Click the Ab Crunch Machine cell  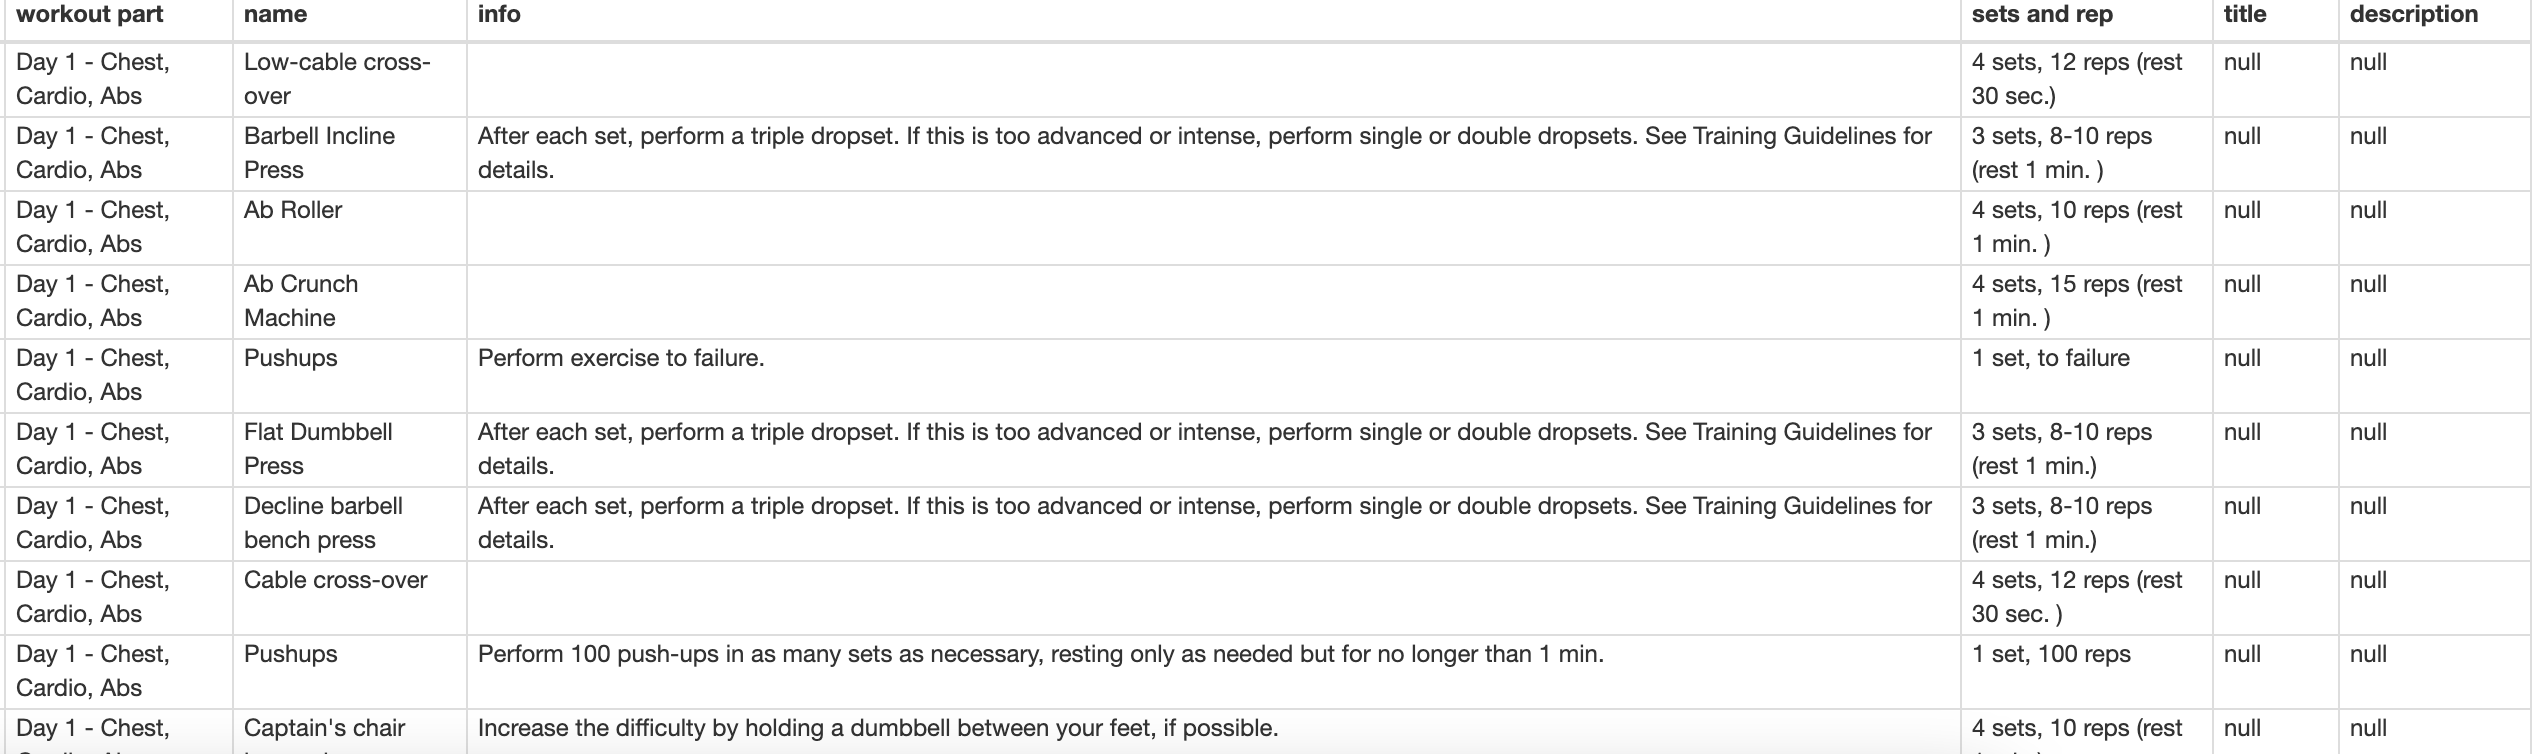point(300,301)
